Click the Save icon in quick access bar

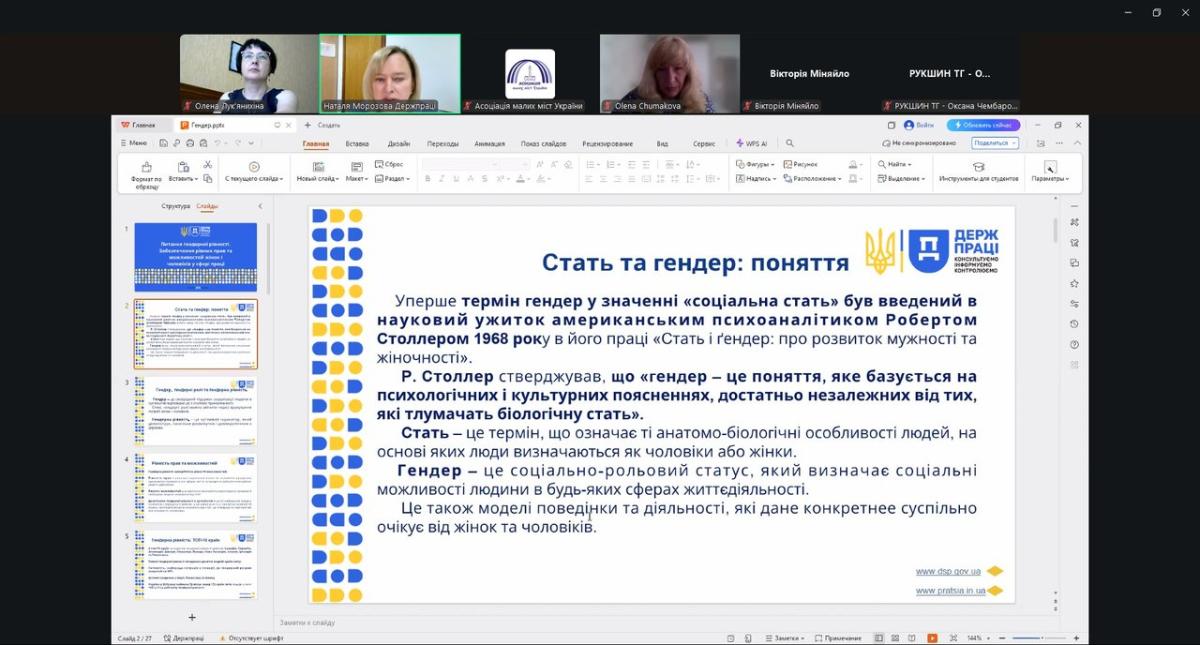point(163,143)
